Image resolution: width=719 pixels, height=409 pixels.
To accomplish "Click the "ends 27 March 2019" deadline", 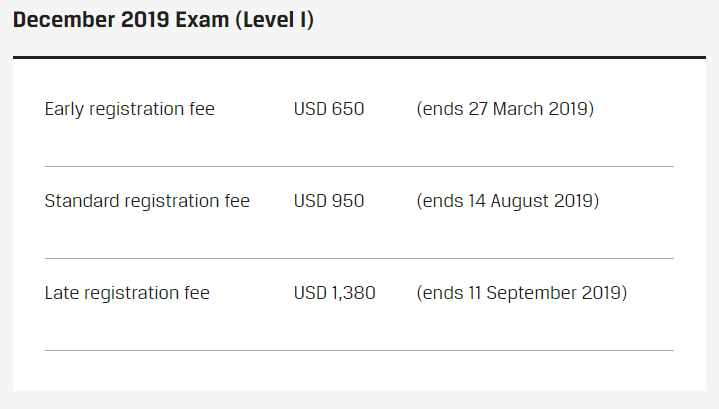I will tap(505, 109).
